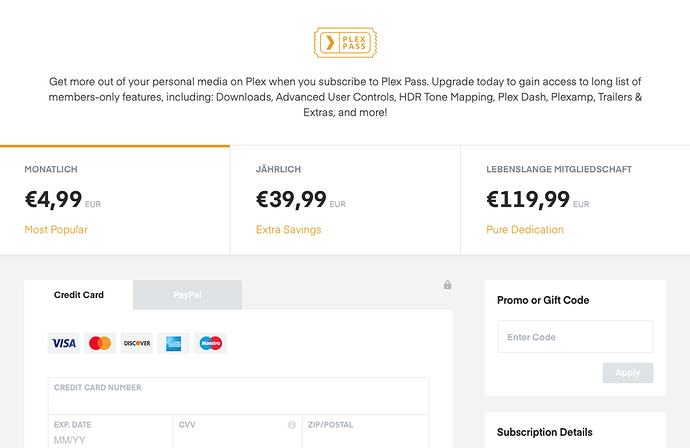Click the expiration date MM/YY field
The image size is (690, 448).
tap(110, 438)
